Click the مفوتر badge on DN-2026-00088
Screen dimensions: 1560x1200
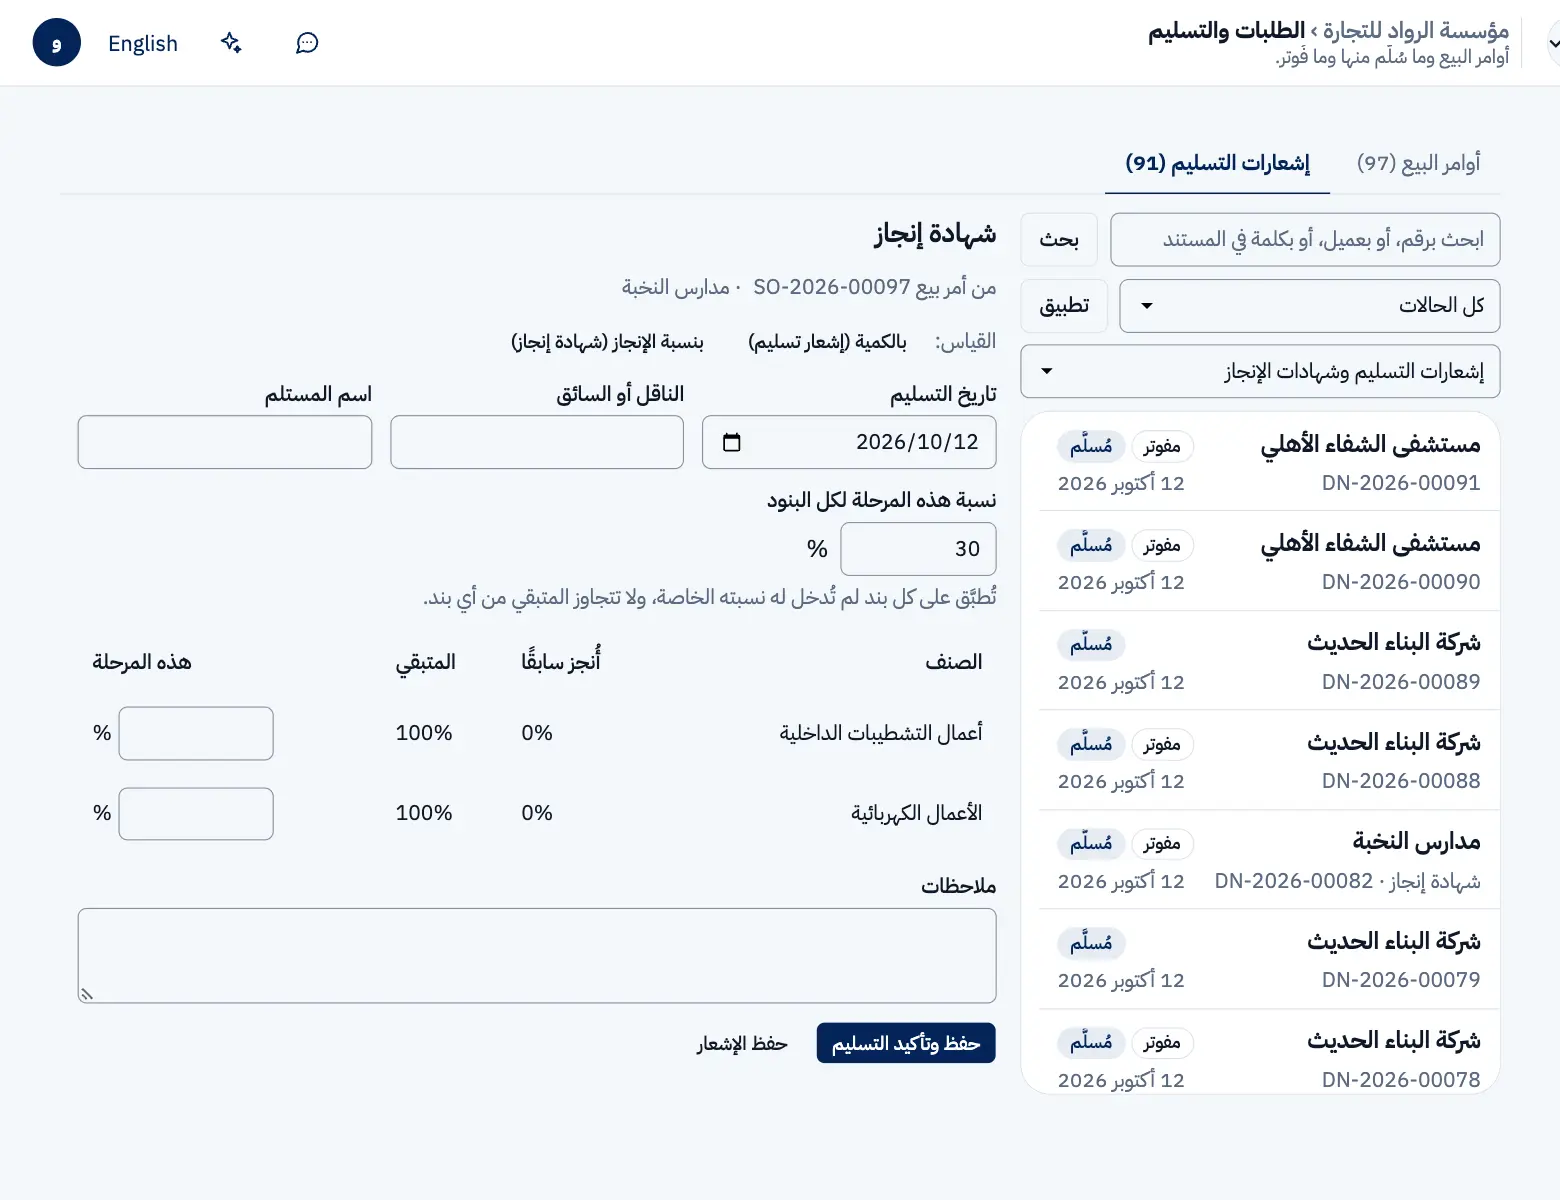coord(1162,744)
